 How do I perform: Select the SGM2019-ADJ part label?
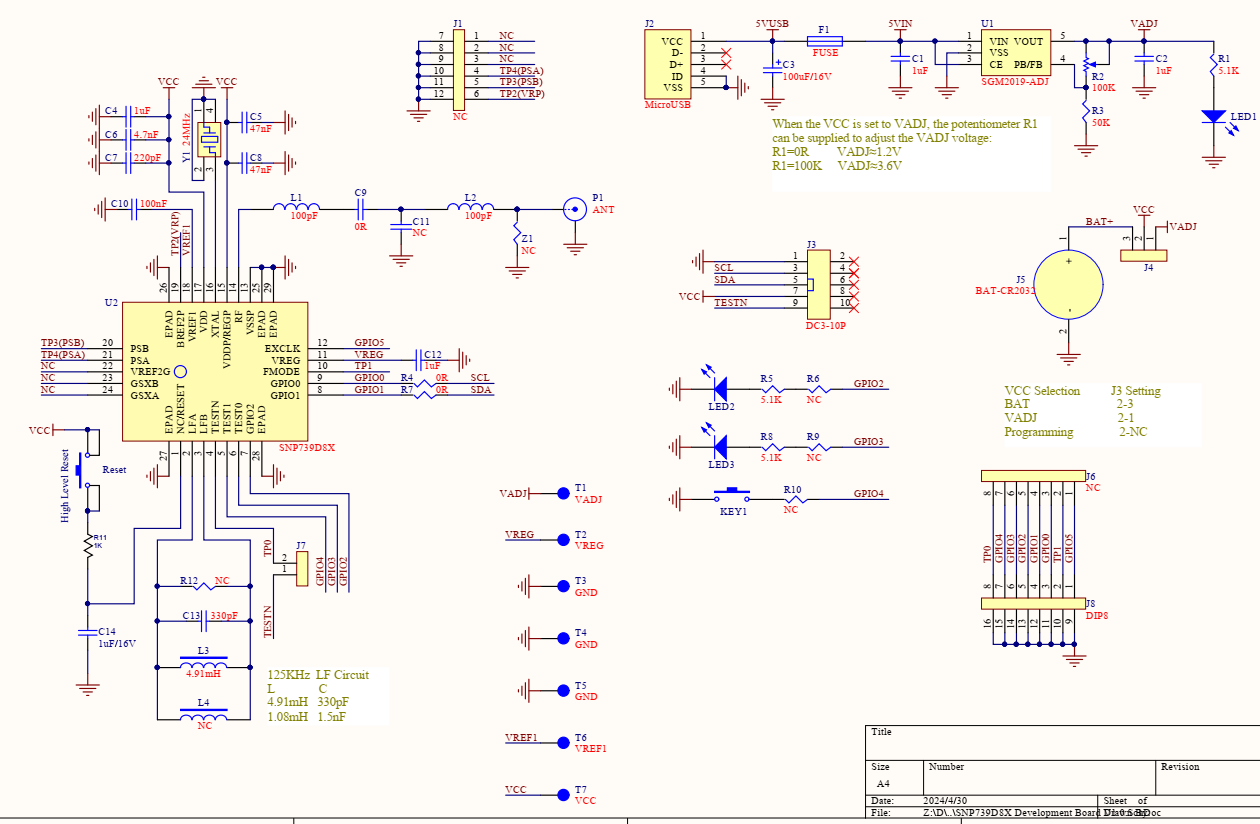(1015, 83)
